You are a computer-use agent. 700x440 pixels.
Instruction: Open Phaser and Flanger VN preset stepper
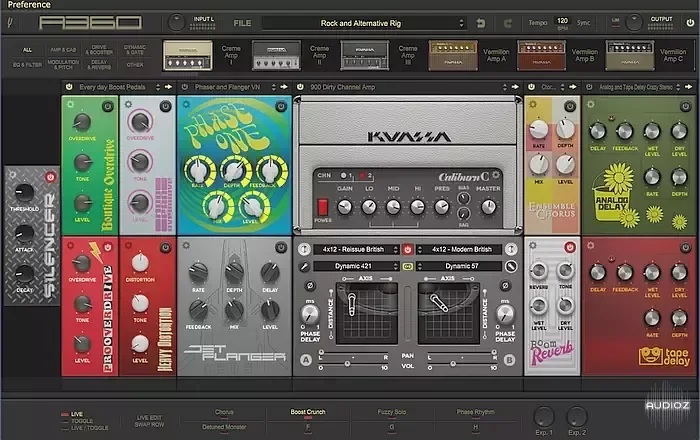pos(274,87)
